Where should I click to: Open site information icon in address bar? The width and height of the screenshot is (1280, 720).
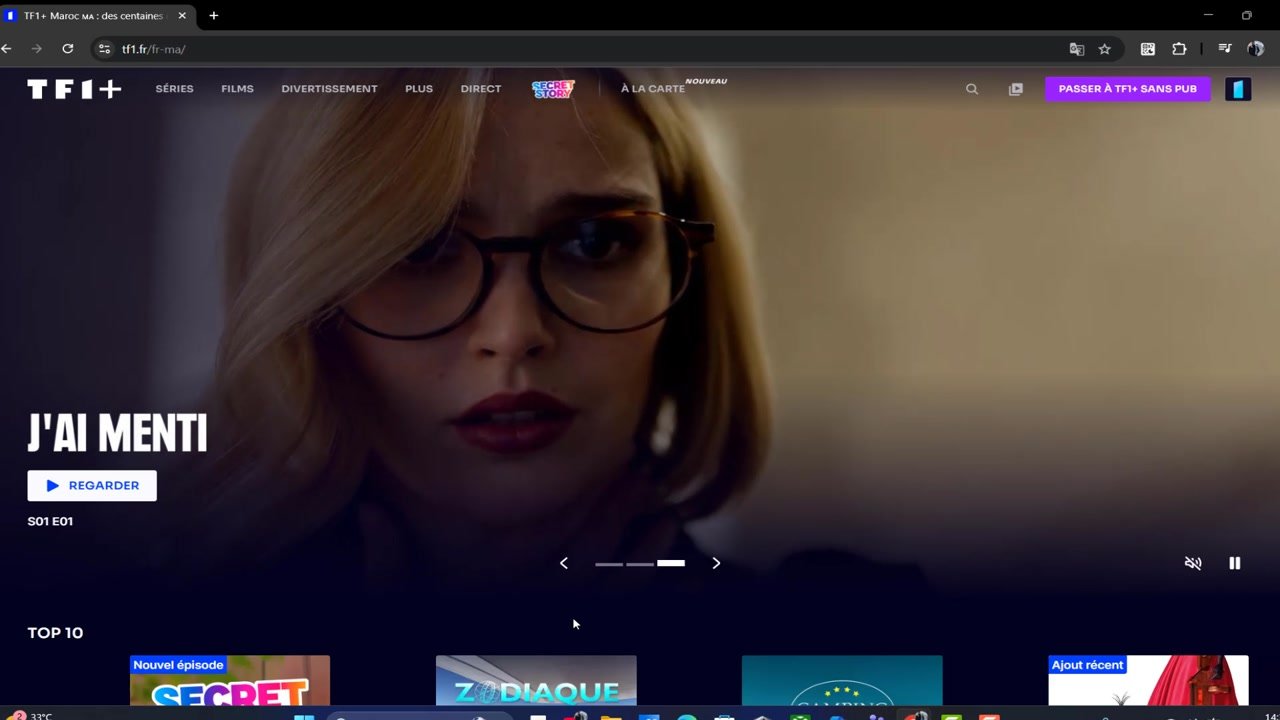104,49
